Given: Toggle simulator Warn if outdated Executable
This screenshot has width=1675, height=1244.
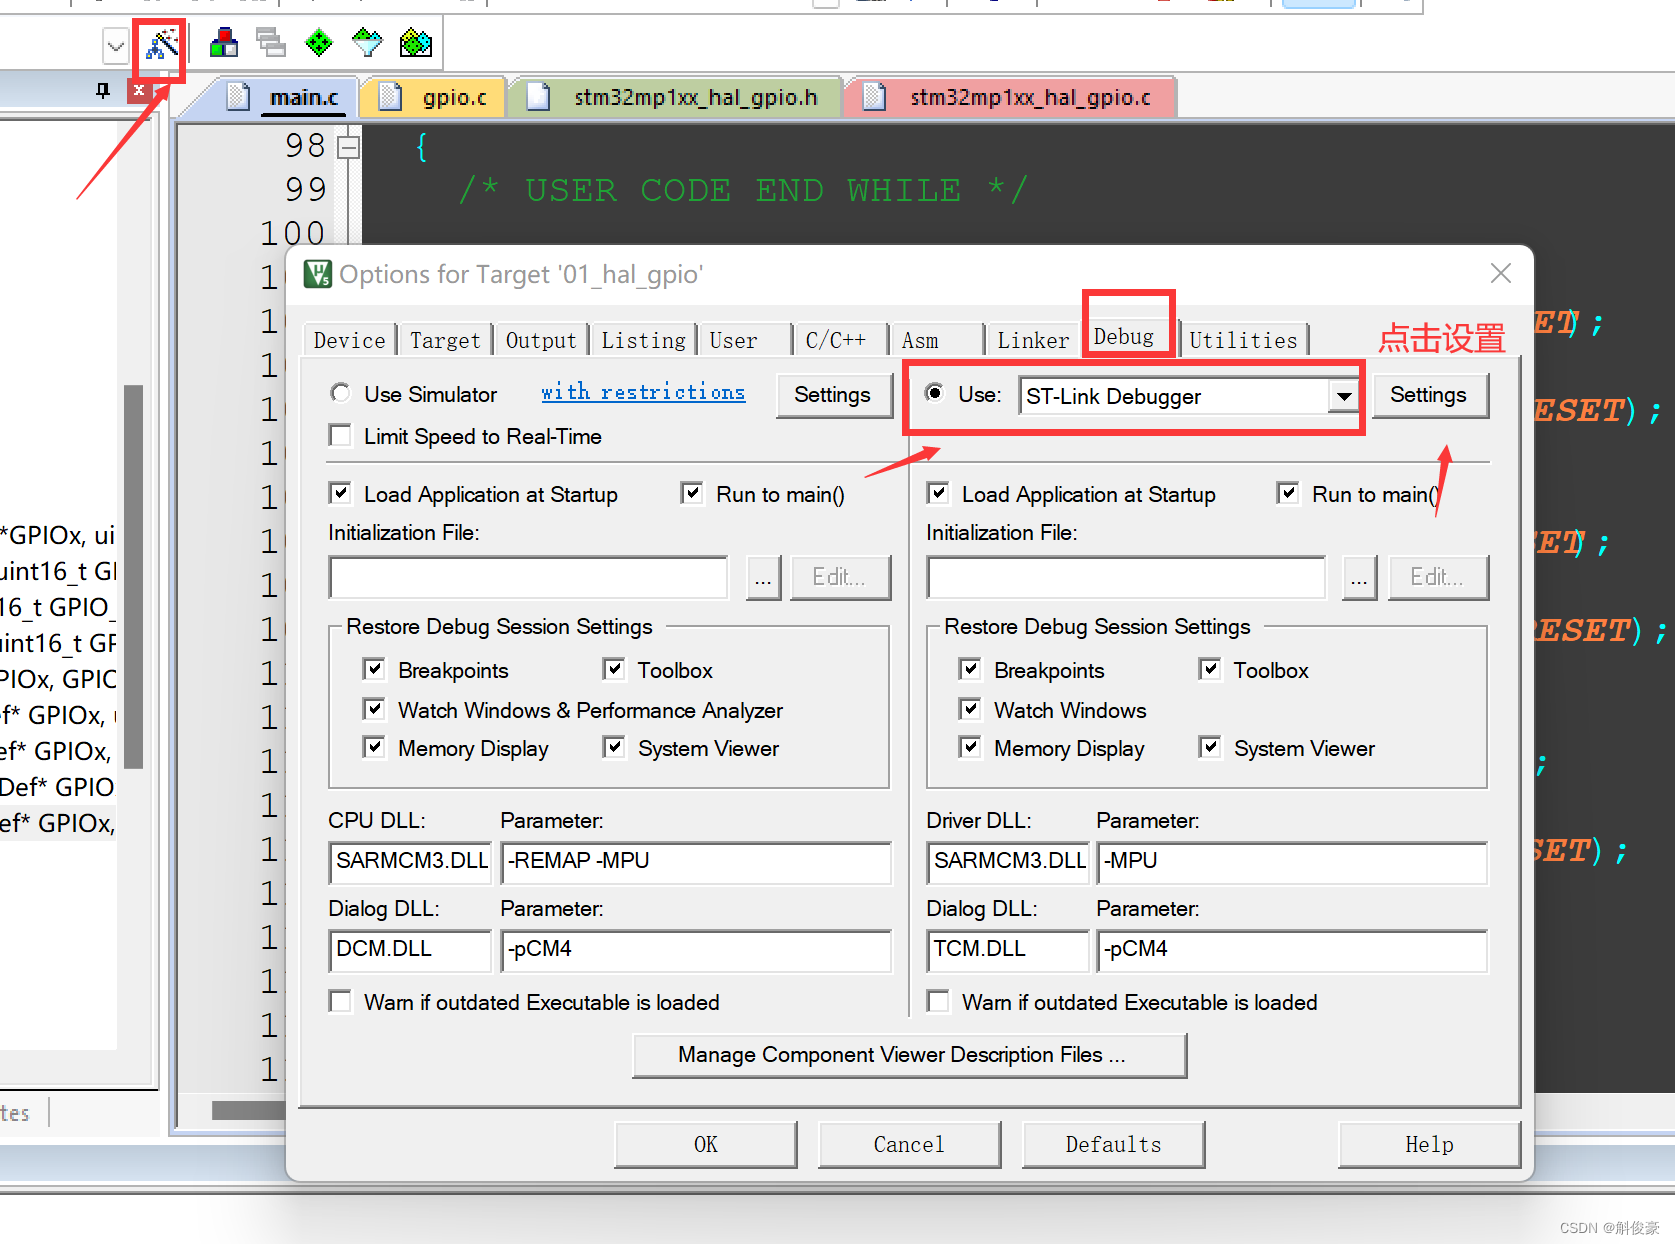Looking at the screenshot, I should (x=341, y=1001).
